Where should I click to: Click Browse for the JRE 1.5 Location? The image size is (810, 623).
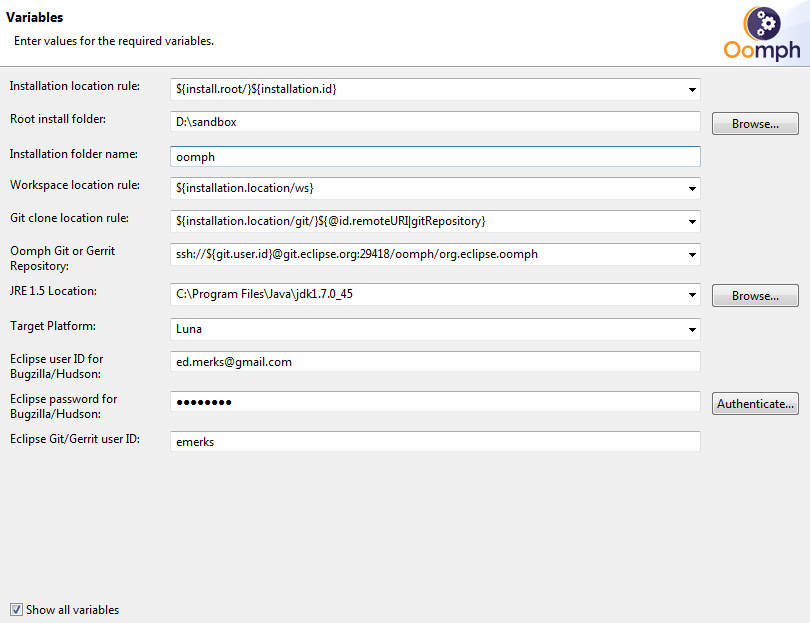(x=755, y=296)
